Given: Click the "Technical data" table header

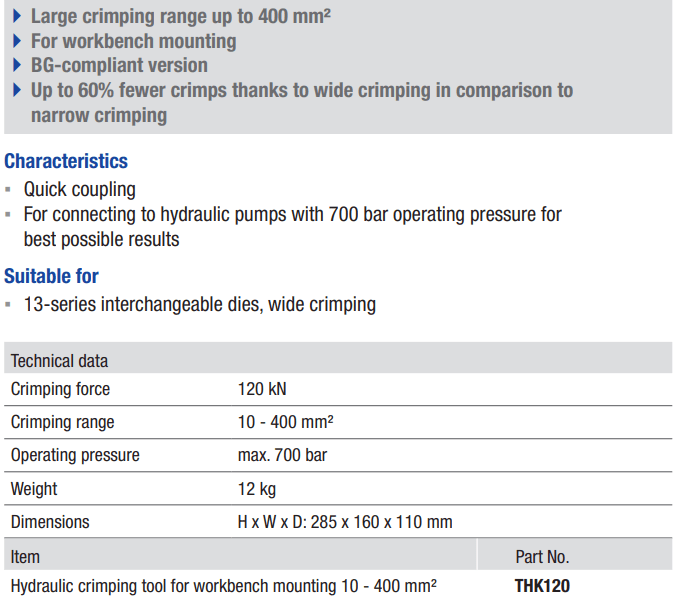Looking at the screenshot, I should coord(59,360).
